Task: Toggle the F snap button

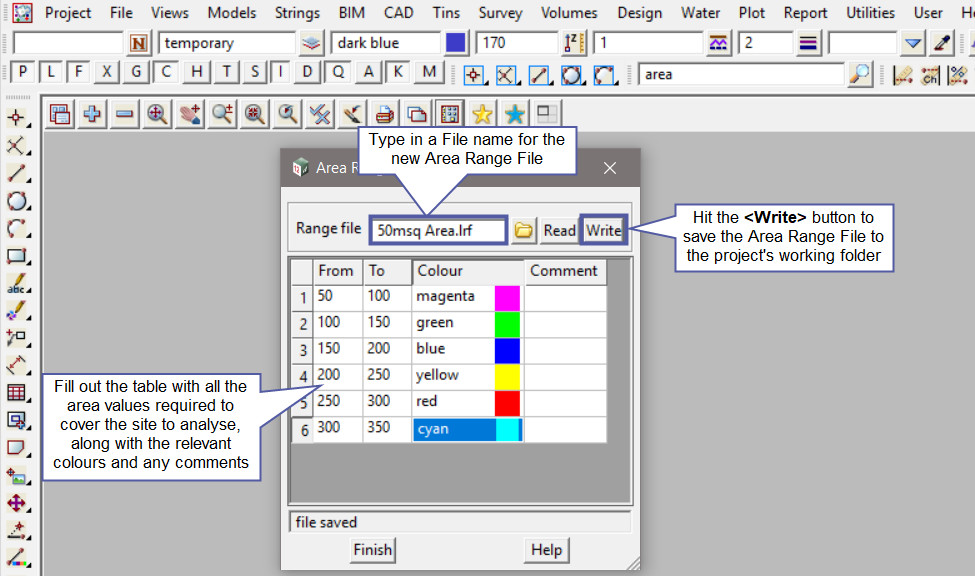Action: click(78, 72)
